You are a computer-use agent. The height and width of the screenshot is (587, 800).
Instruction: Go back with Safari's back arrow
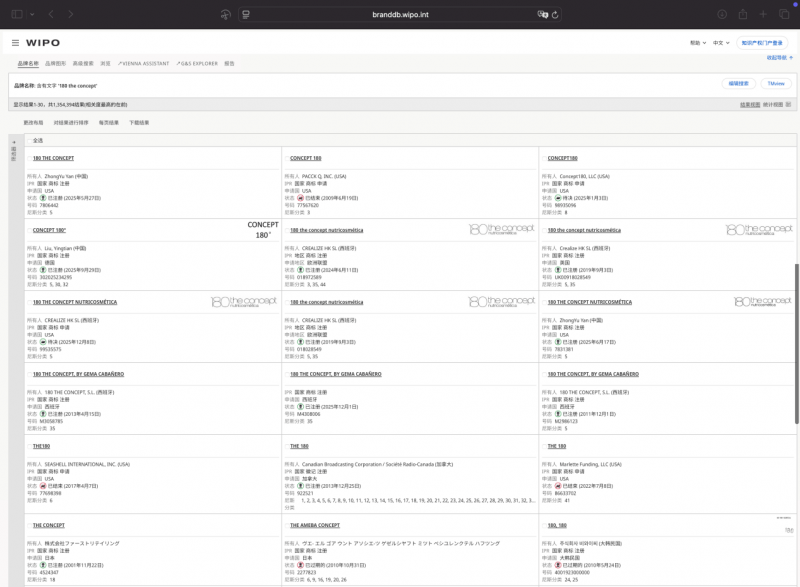coord(52,14)
